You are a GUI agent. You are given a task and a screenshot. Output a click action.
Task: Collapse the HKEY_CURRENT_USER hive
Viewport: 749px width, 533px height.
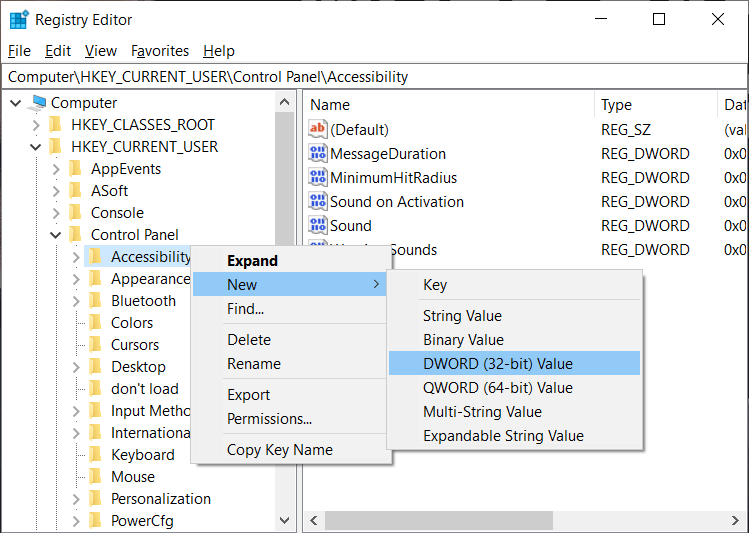(x=36, y=147)
